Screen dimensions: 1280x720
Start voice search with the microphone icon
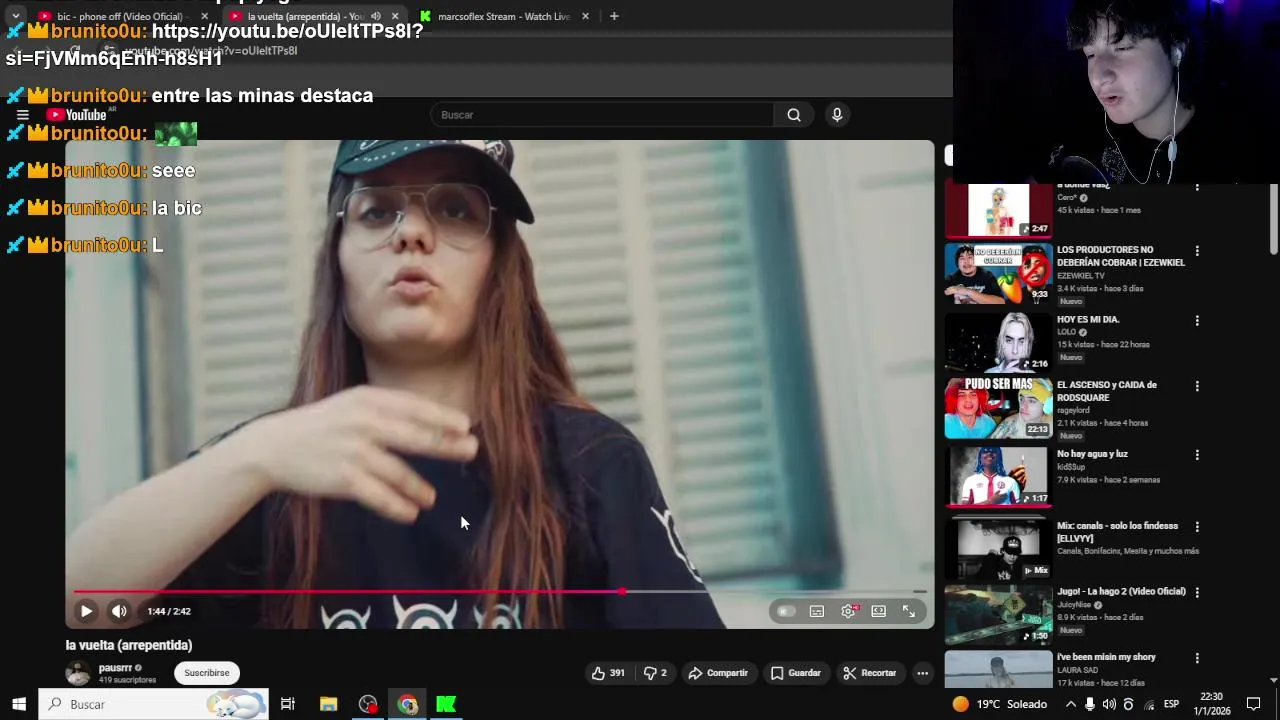point(837,115)
